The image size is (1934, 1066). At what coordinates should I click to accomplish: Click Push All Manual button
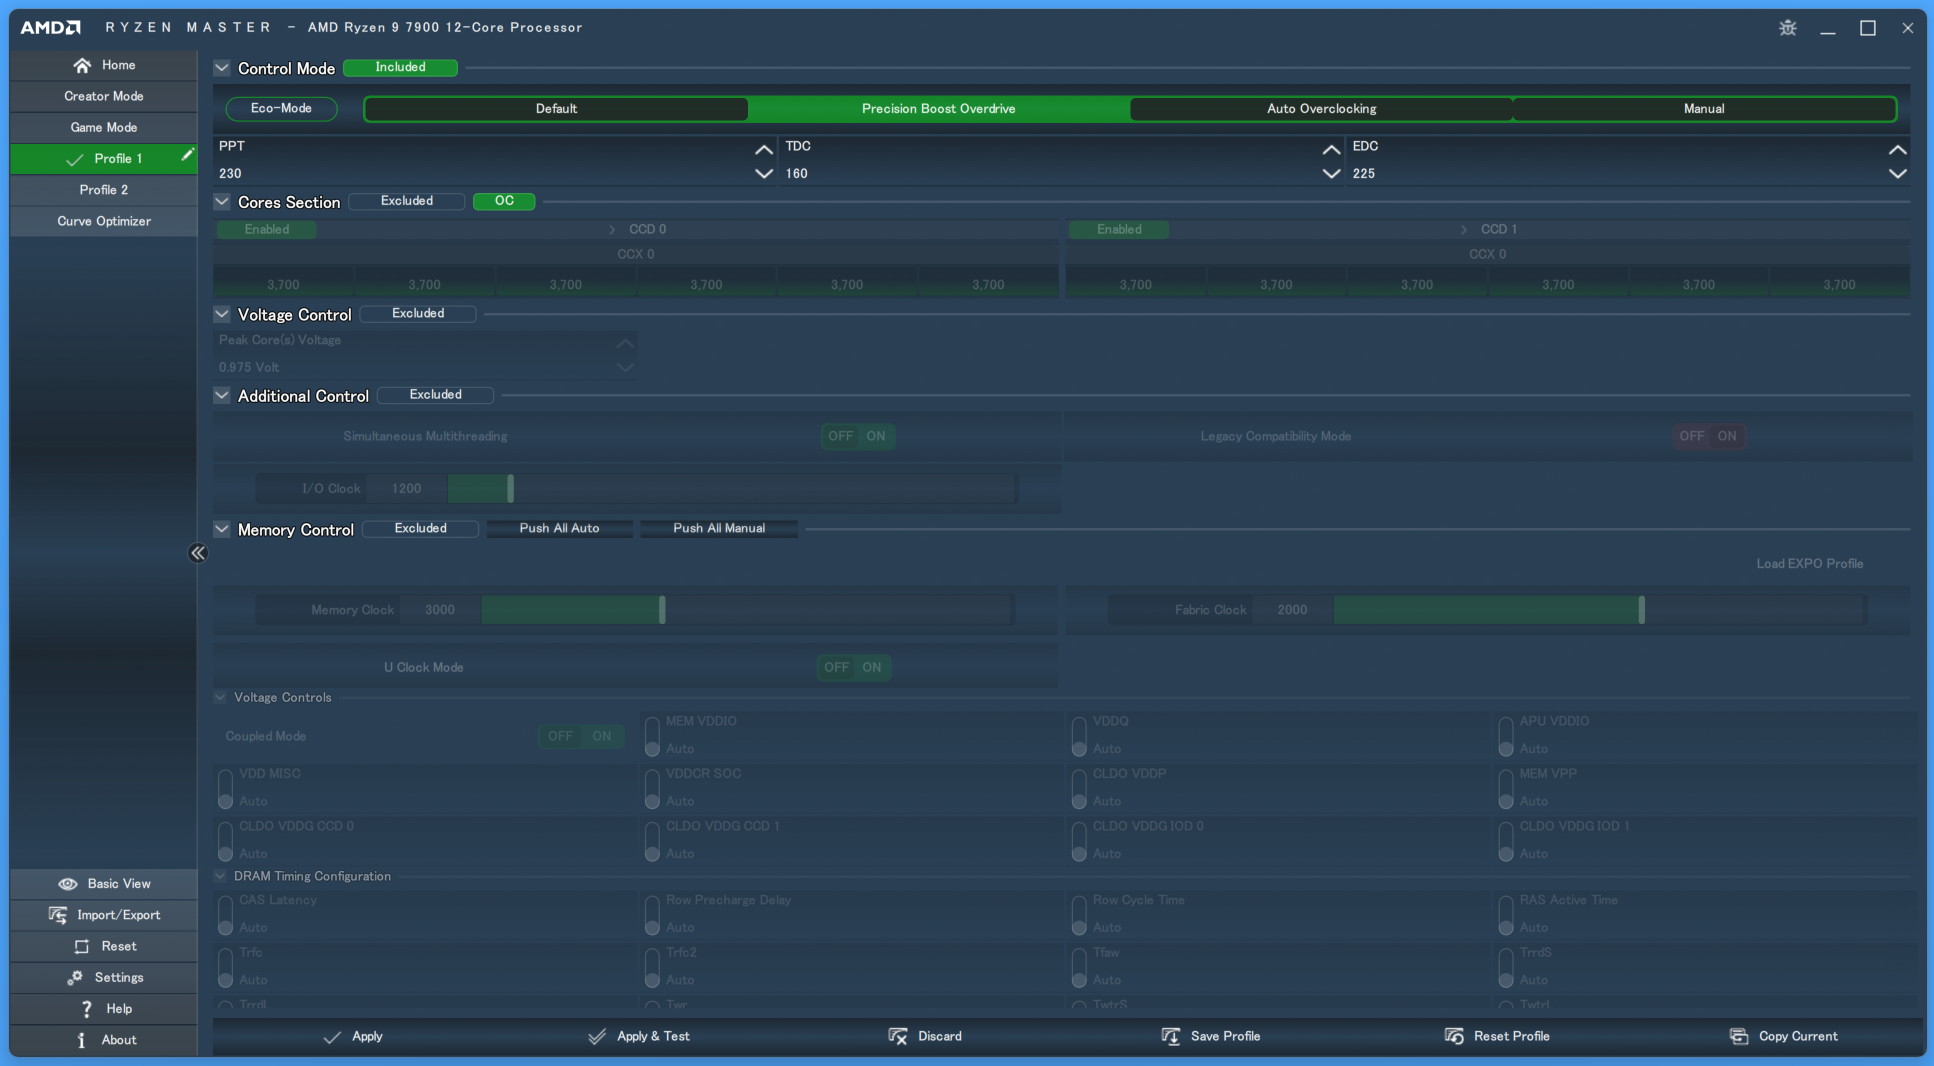tap(719, 528)
